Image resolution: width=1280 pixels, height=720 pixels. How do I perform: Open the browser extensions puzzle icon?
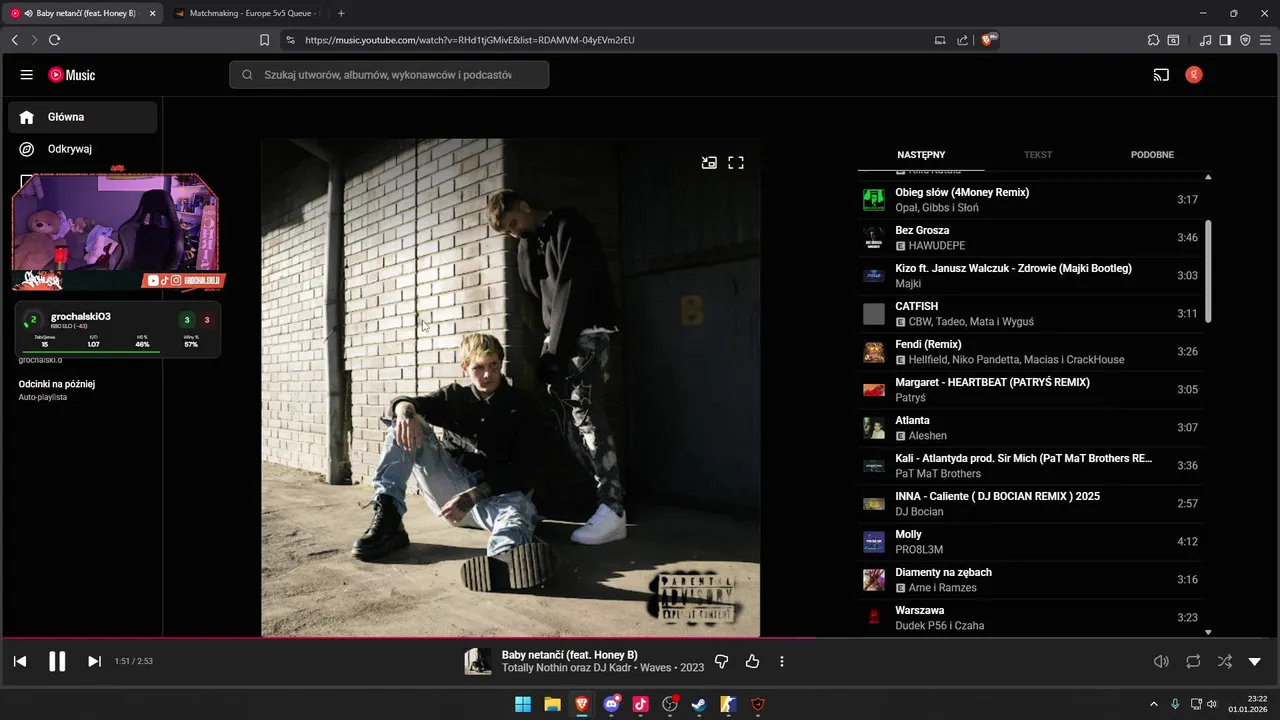coord(1153,40)
